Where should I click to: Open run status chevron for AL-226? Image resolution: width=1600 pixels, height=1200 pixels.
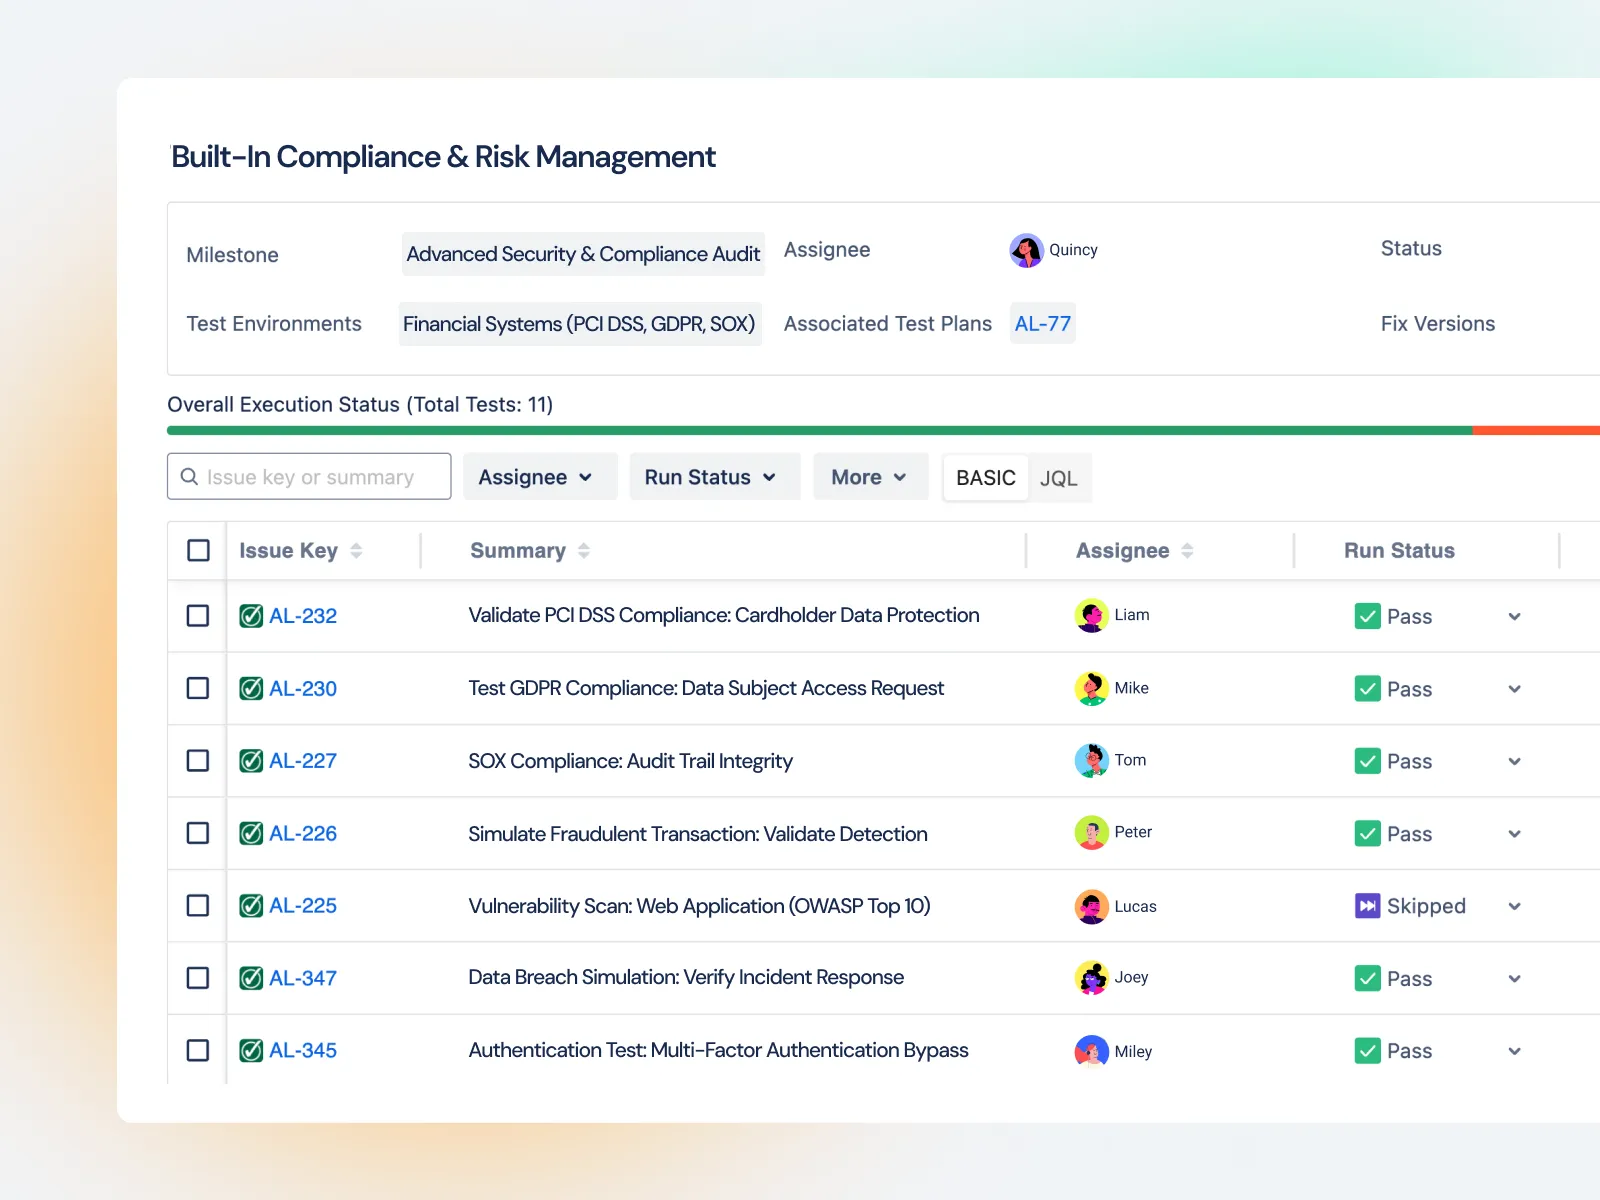pos(1514,834)
